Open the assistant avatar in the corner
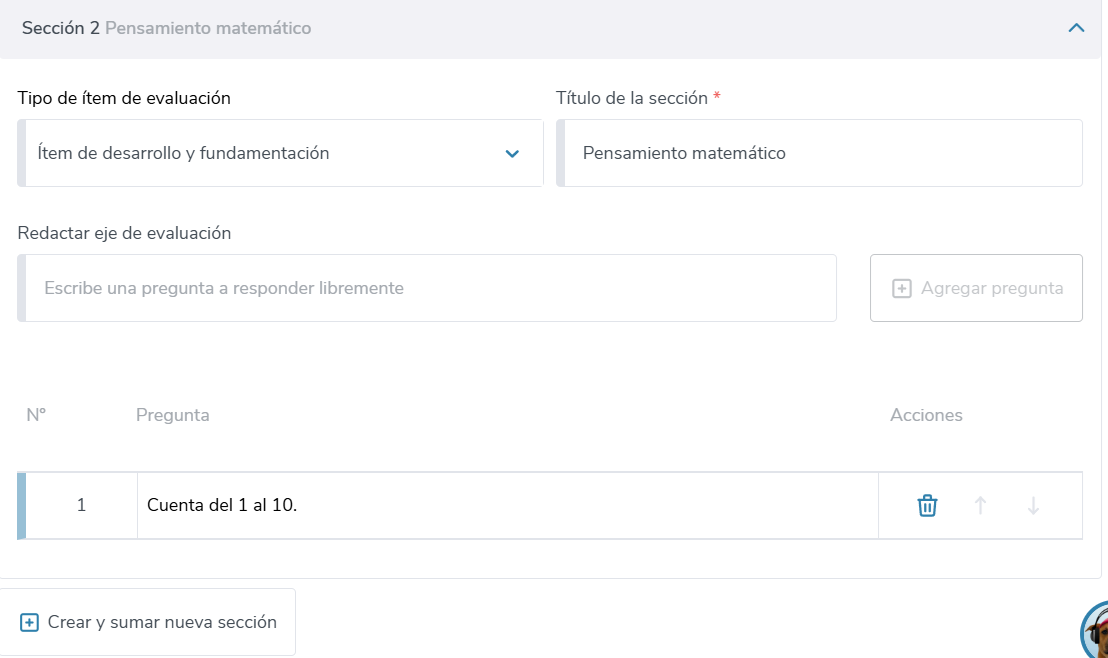Screen dimensions: 1108x658 click(x=1096, y=633)
